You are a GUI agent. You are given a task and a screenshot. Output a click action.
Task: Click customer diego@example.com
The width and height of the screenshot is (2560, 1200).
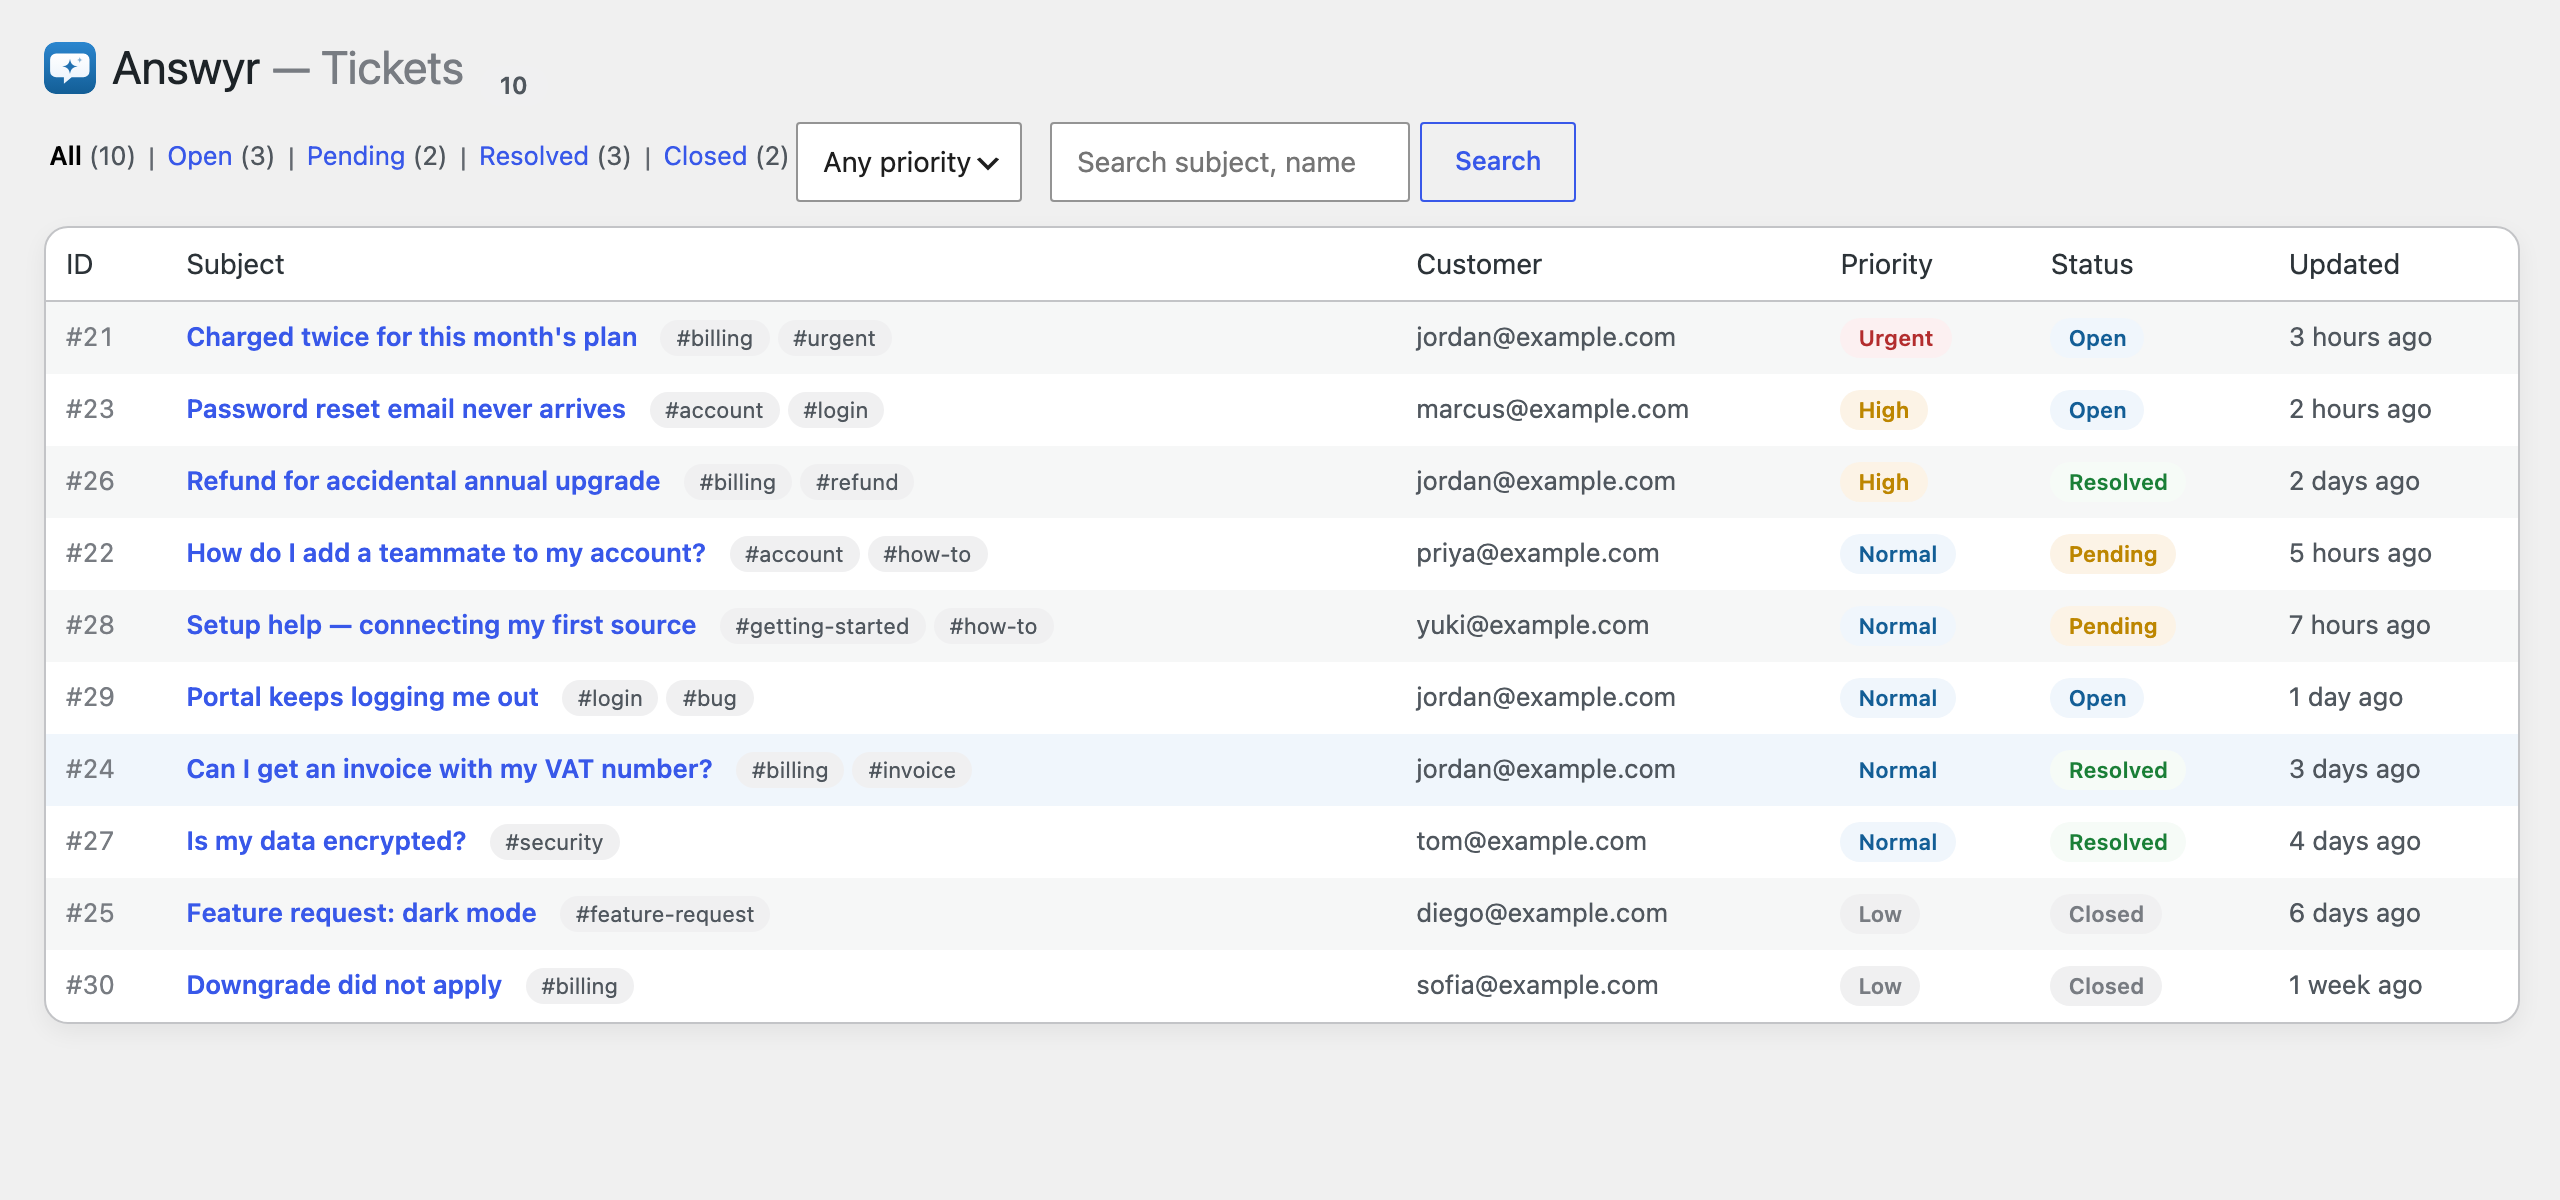click(x=1541, y=913)
